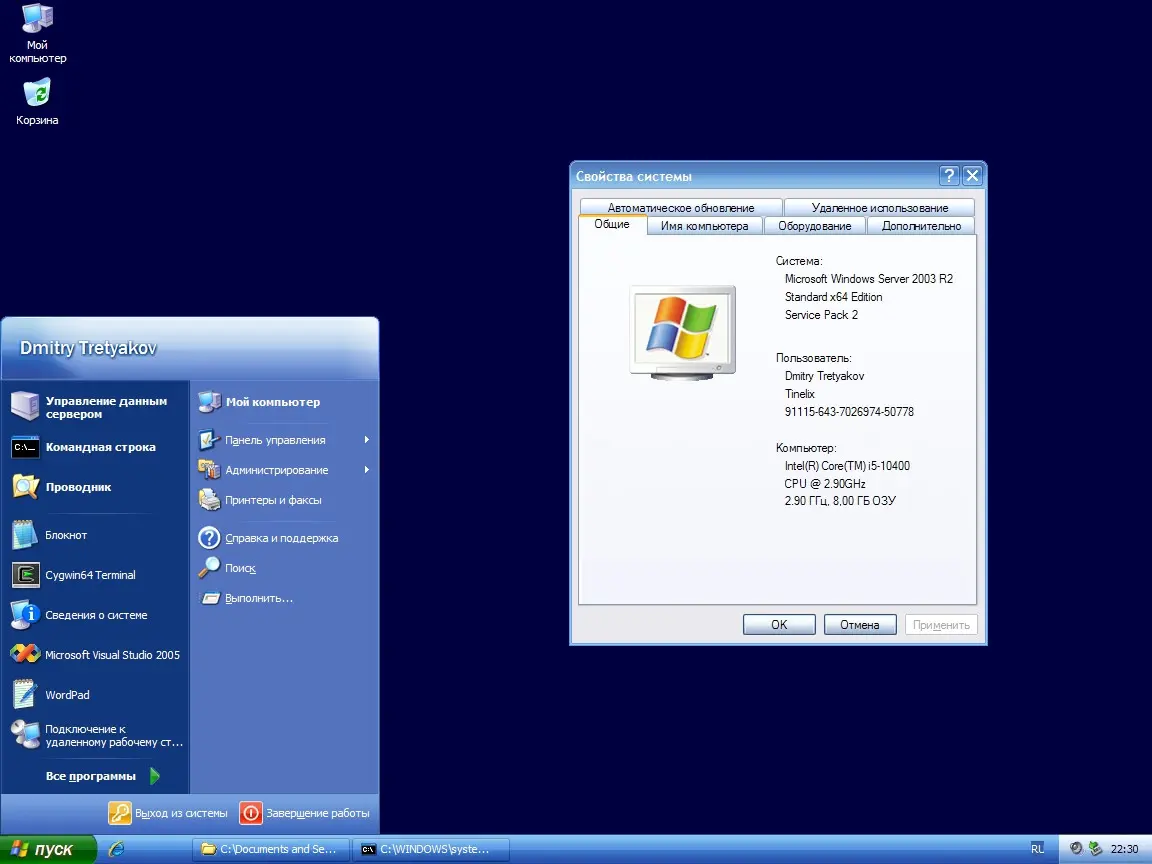Open the WordPad icon
This screenshot has height=864, width=1152.
coord(25,694)
